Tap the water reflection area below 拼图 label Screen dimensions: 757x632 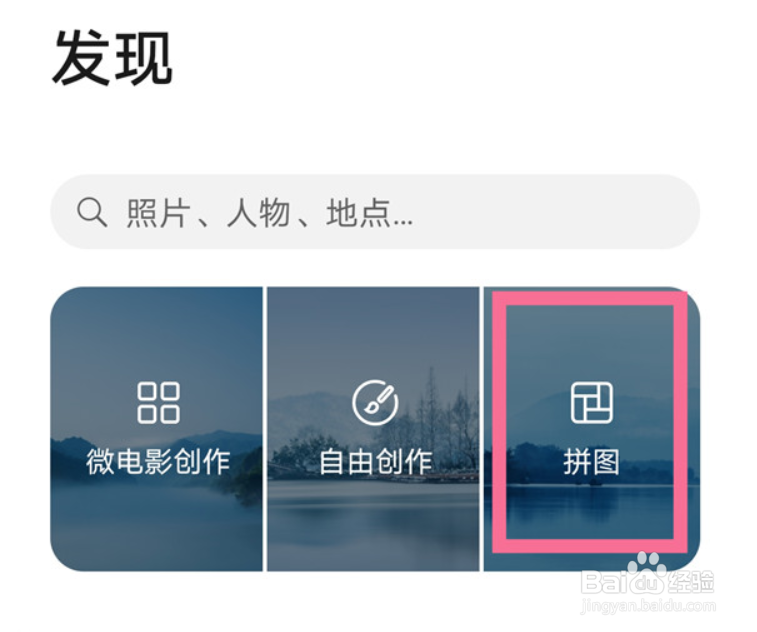(590, 509)
